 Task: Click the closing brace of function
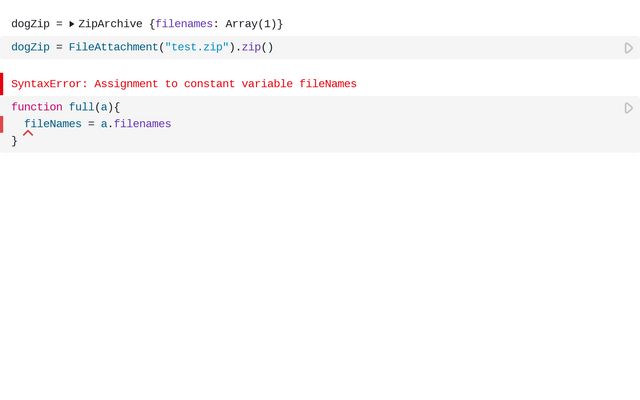(x=14, y=141)
